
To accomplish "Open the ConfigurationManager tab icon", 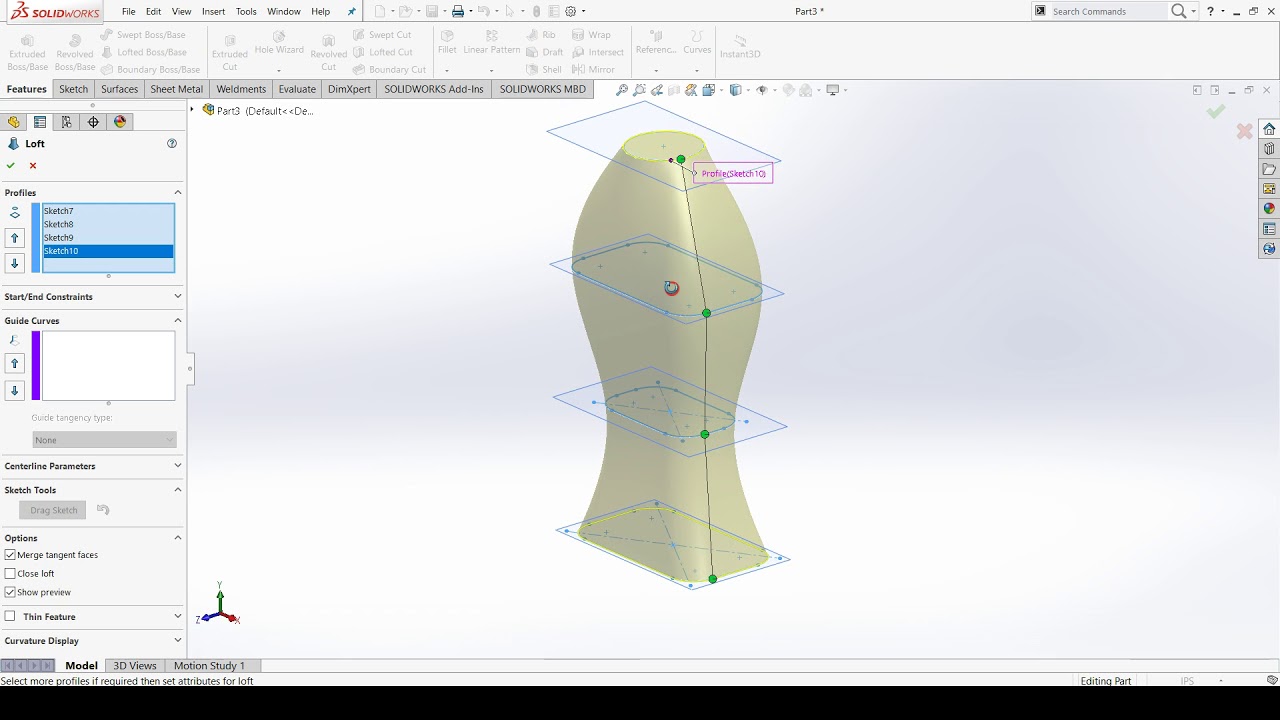I will click(67, 122).
